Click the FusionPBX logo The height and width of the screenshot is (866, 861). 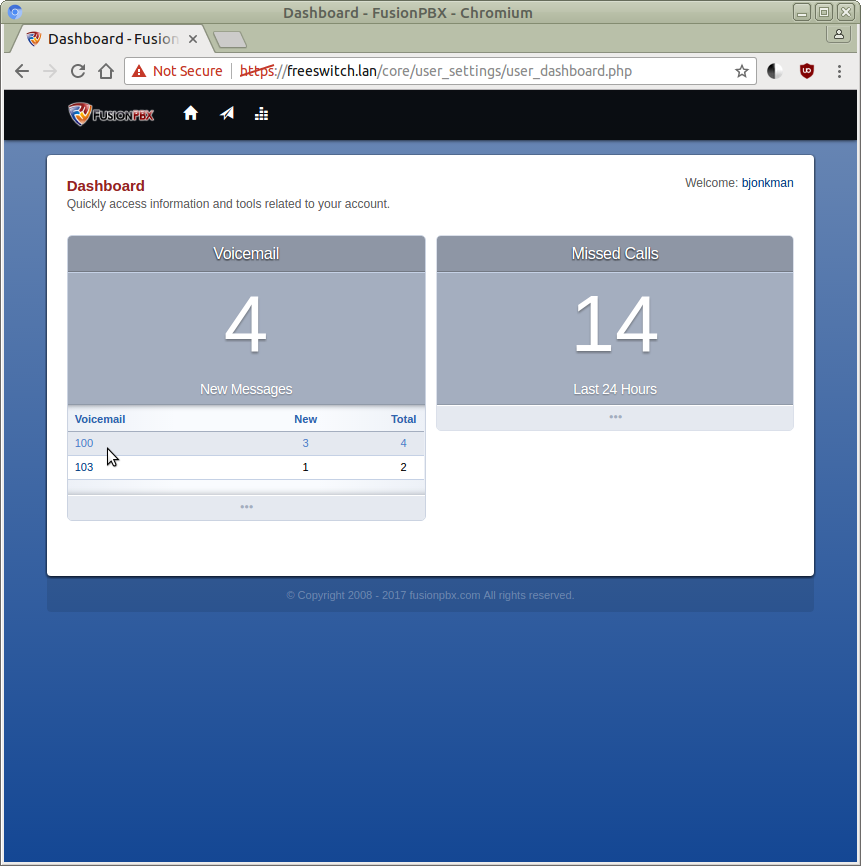click(x=111, y=114)
